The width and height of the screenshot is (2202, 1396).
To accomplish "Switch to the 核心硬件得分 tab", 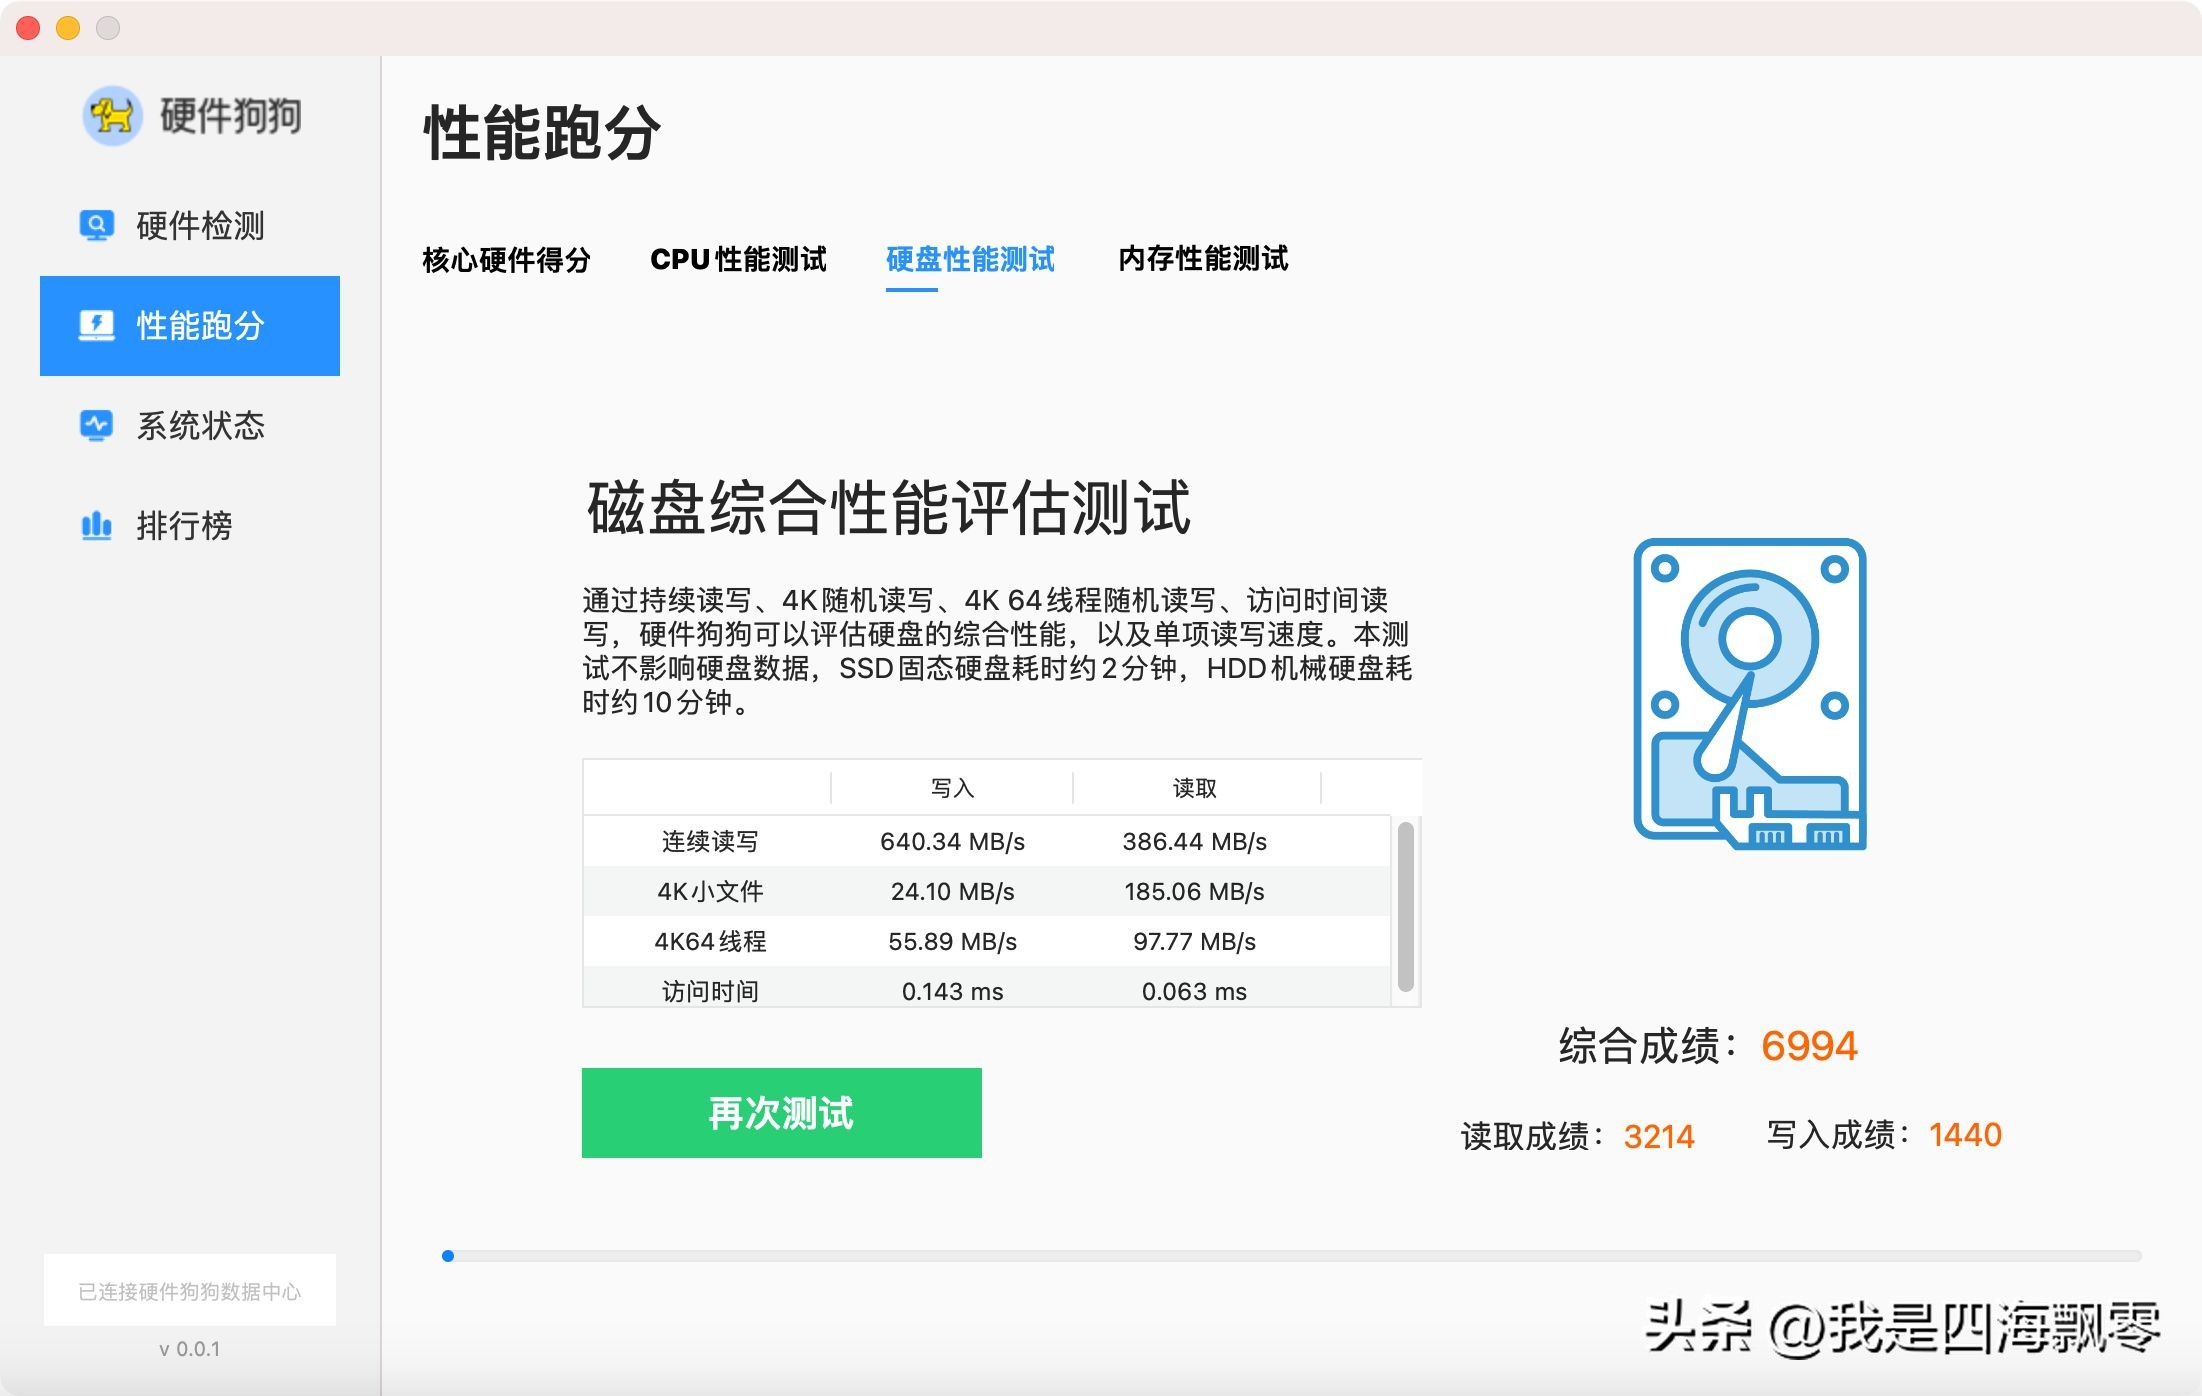I will click(x=508, y=260).
